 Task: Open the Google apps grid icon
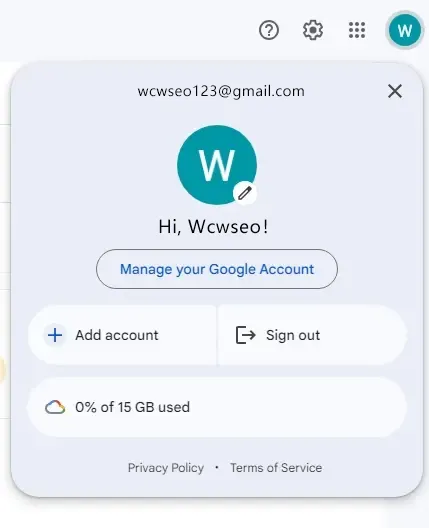coord(357,30)
